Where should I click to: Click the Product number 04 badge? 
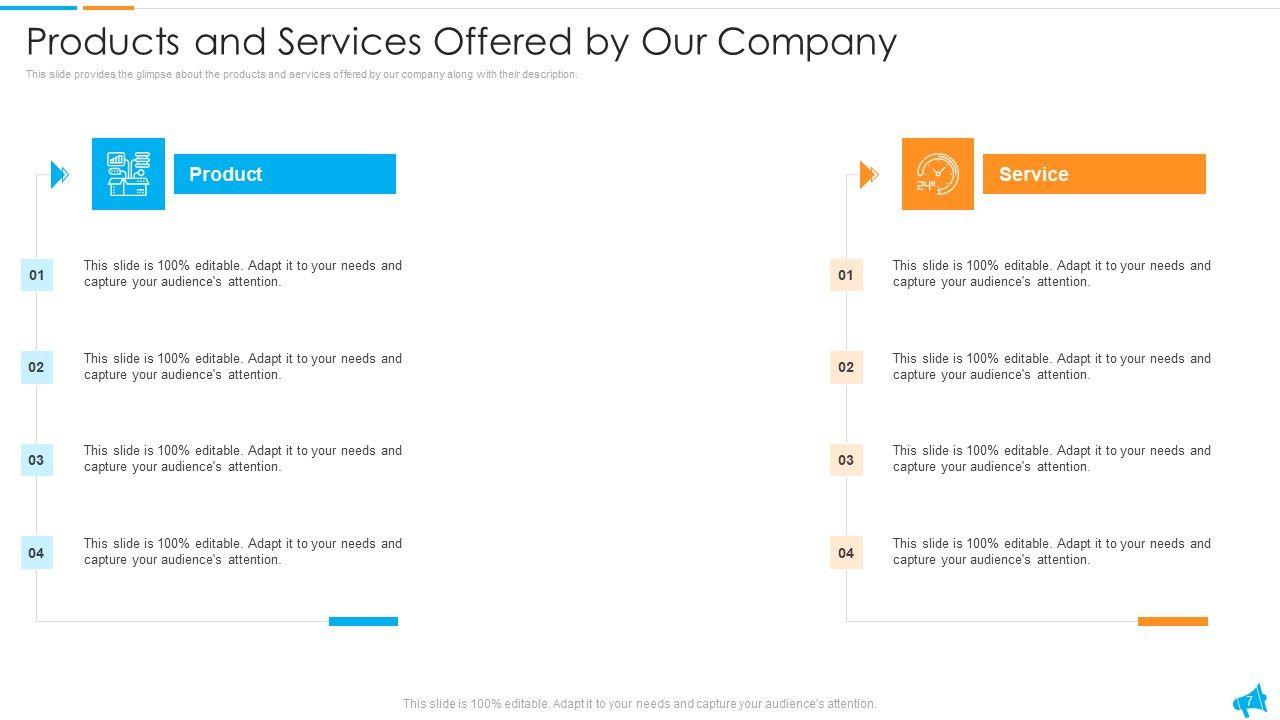click(36, 553)
